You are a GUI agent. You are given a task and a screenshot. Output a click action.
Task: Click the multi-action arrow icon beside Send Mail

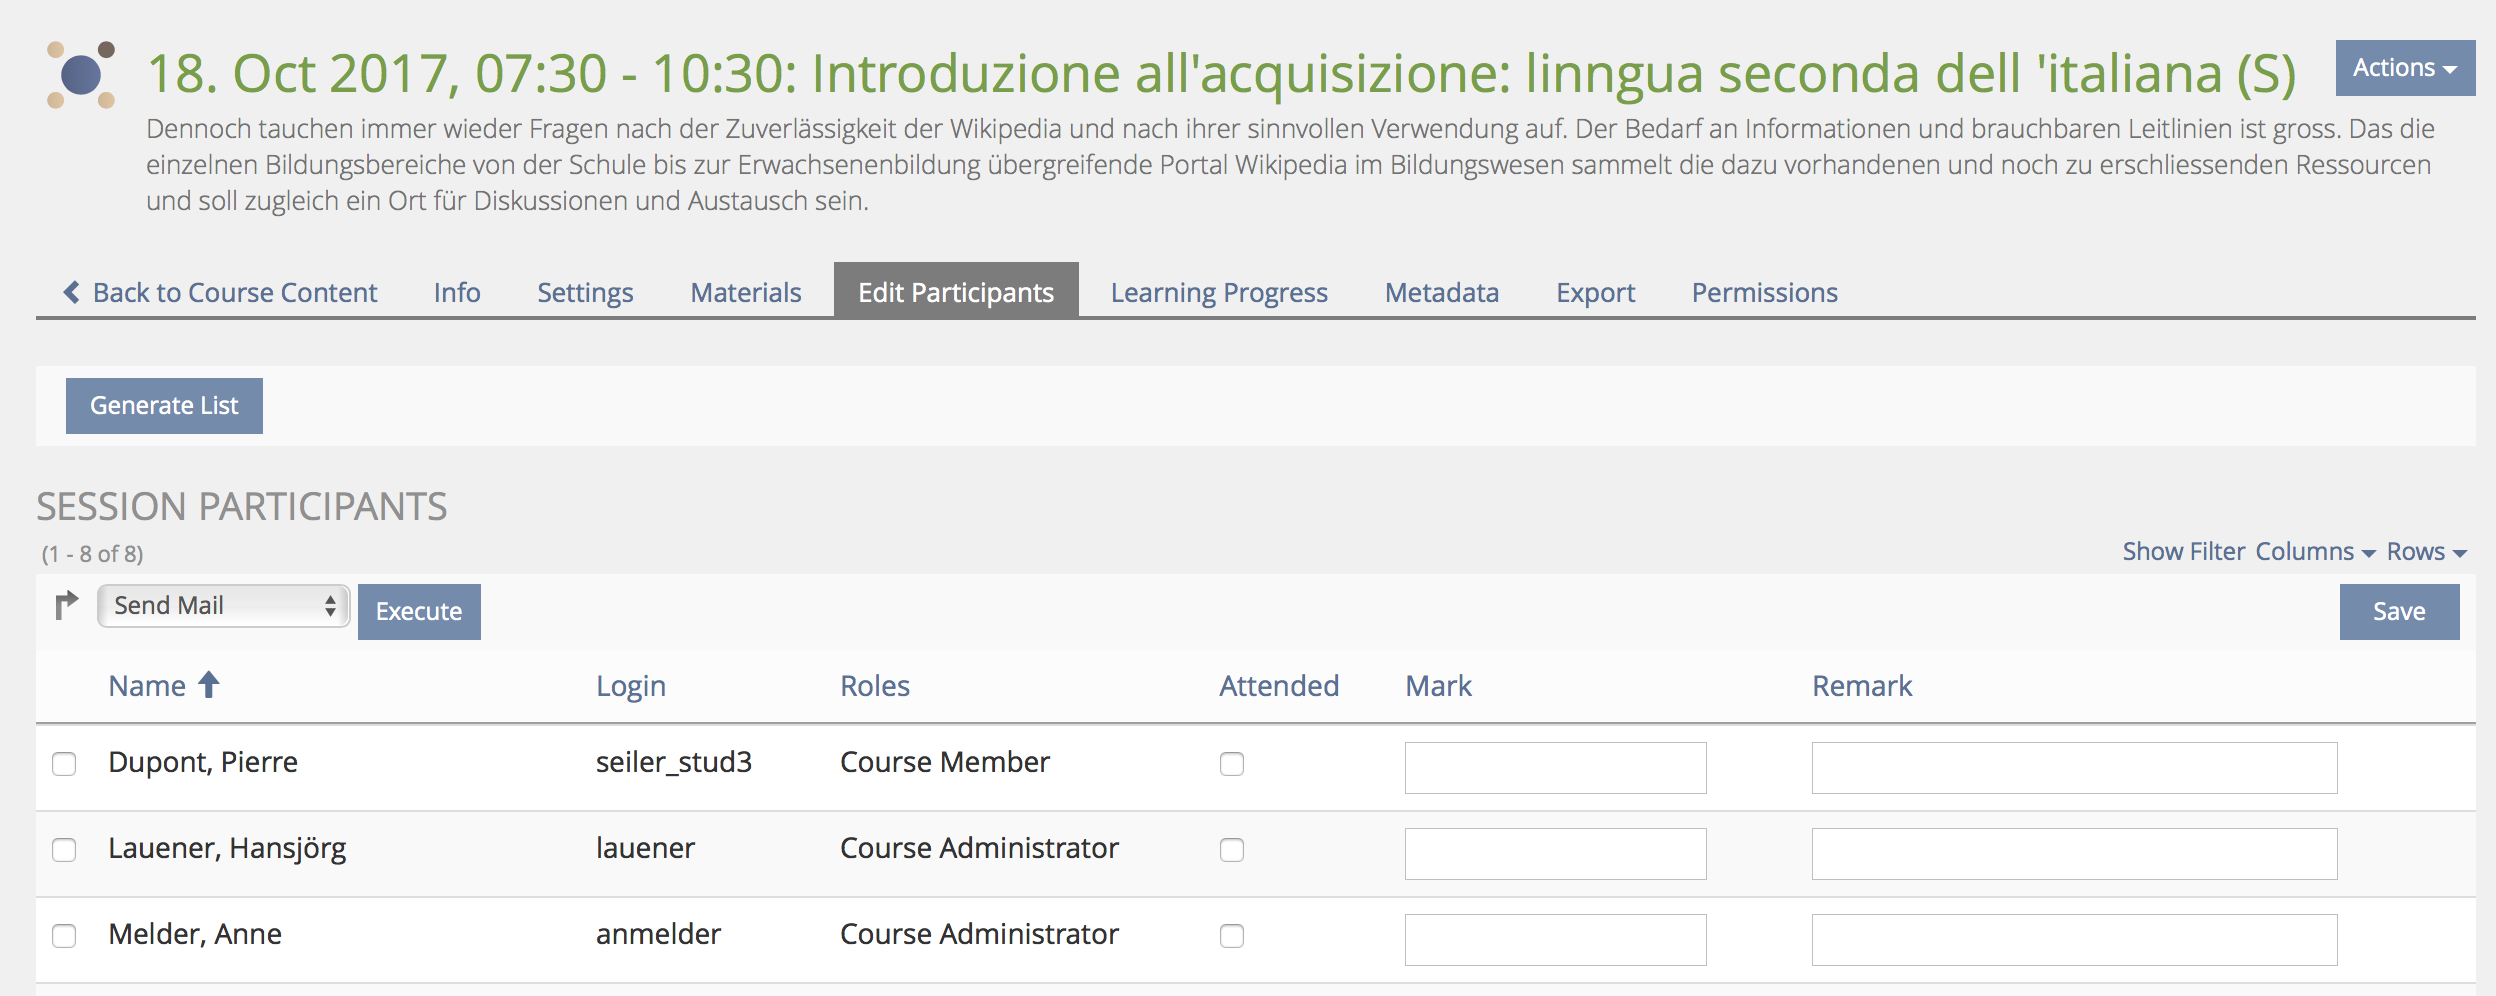tap(66, 605)
